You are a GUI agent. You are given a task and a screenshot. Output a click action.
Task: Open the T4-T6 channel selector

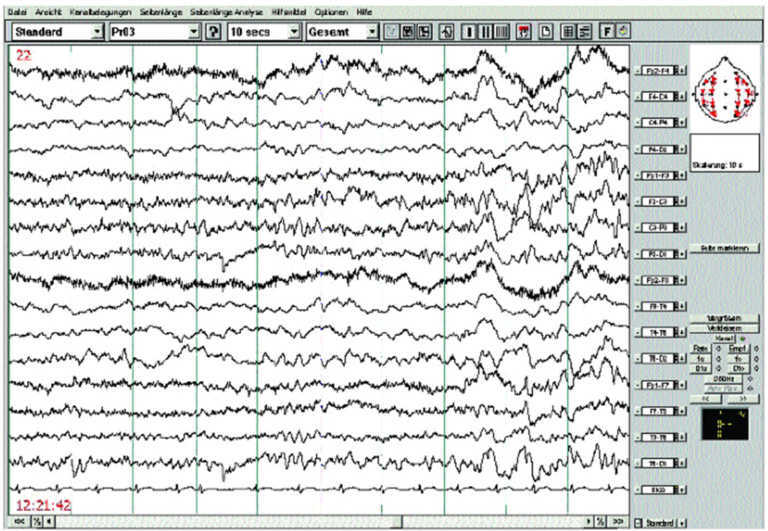click(x=659, y=333)
